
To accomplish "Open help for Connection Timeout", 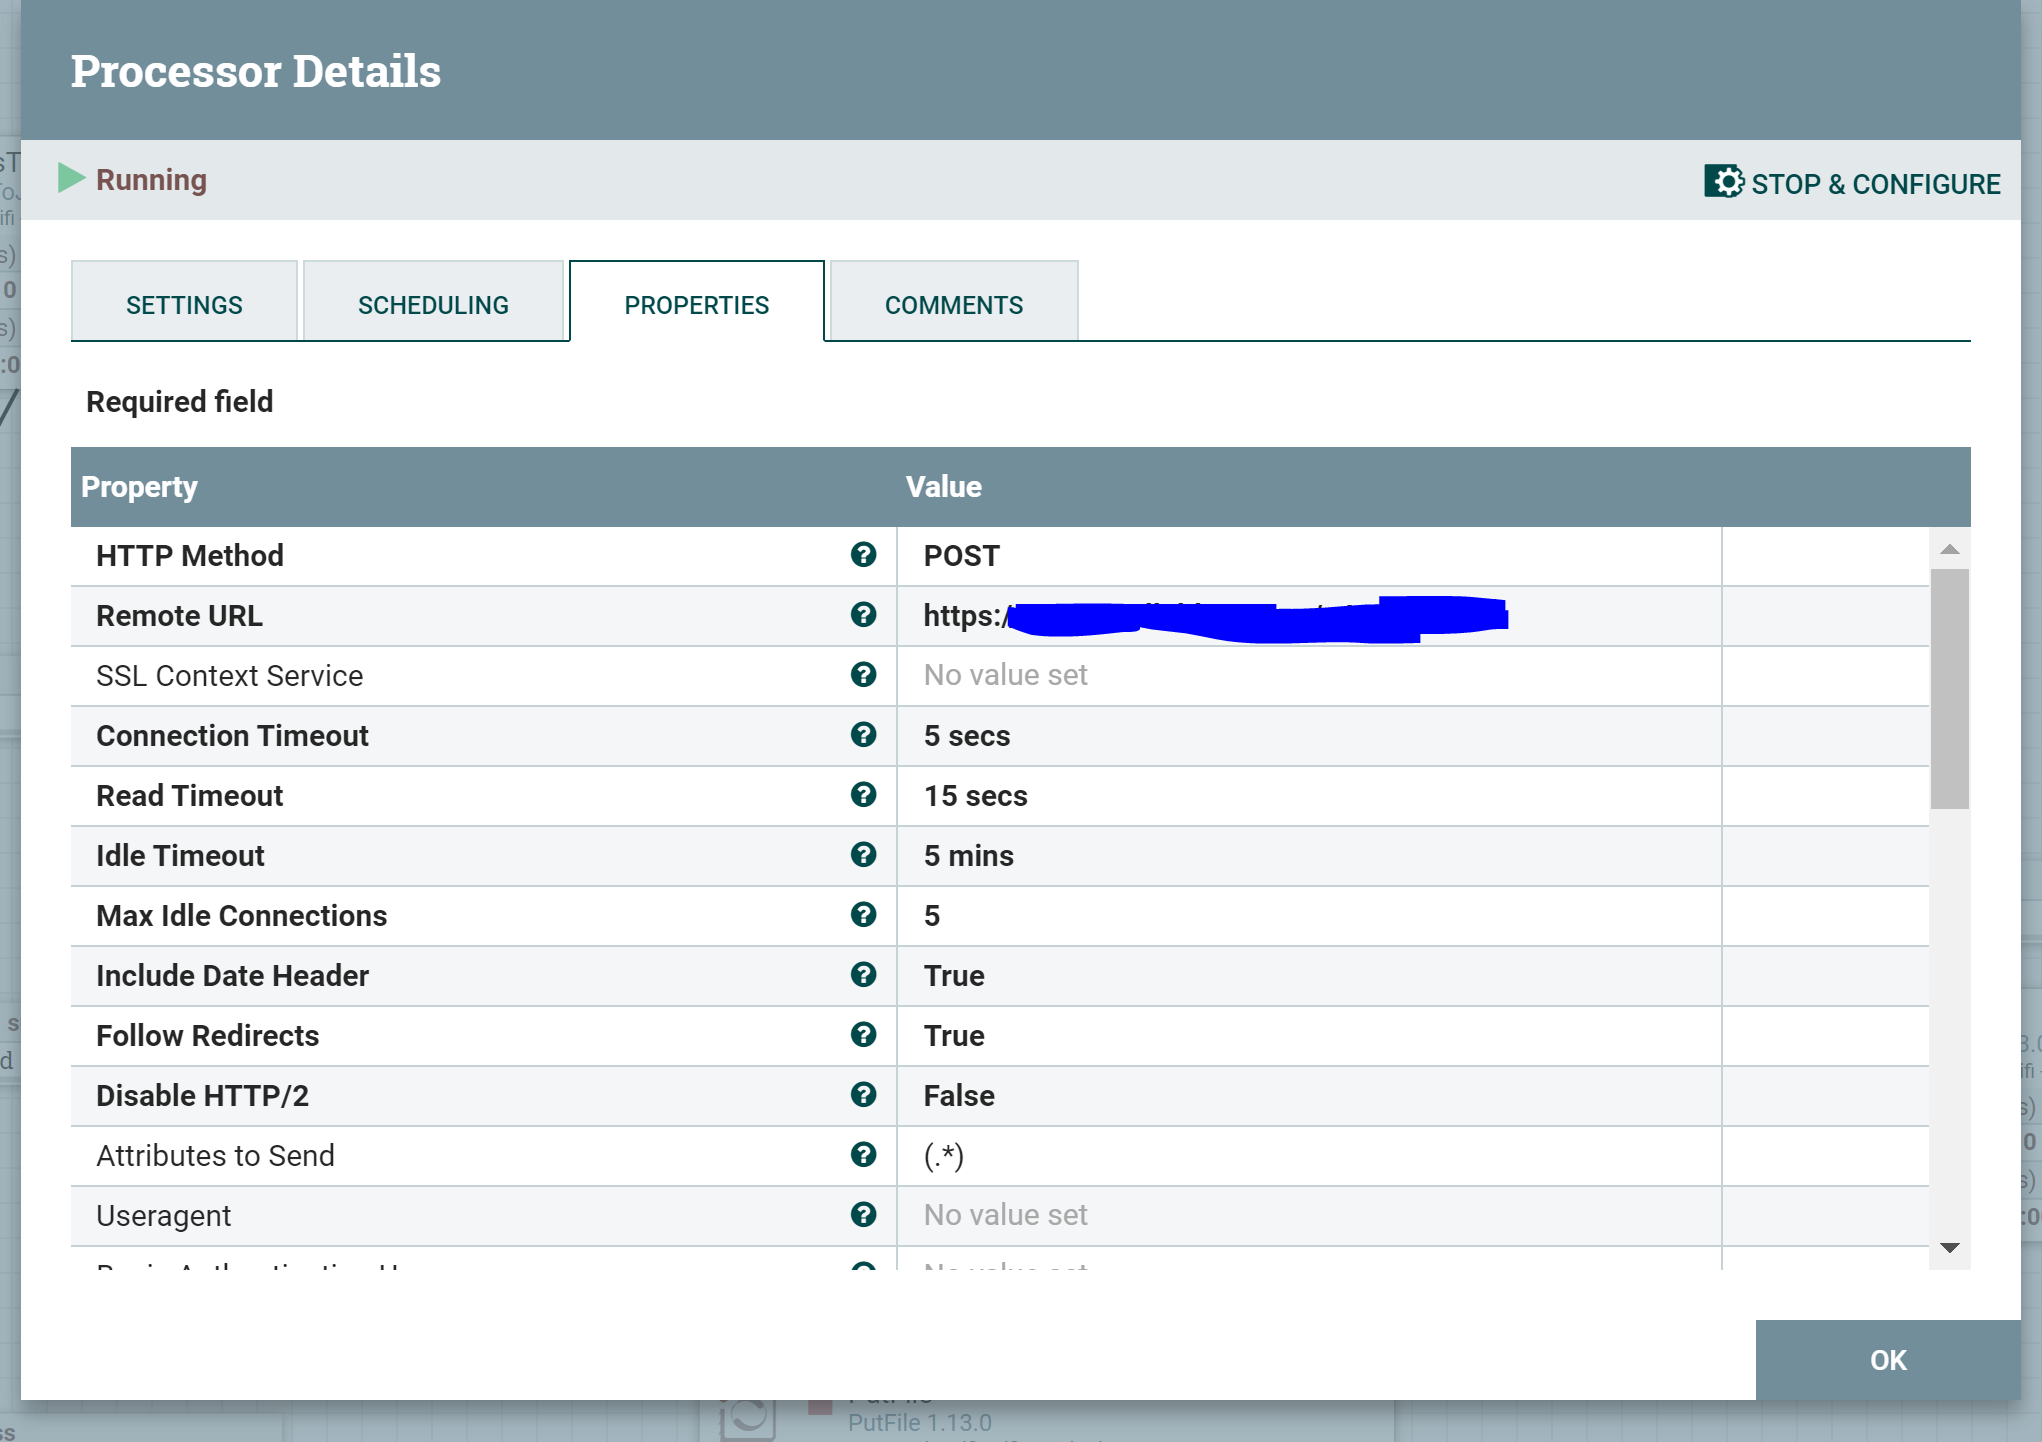I will 864,735.
